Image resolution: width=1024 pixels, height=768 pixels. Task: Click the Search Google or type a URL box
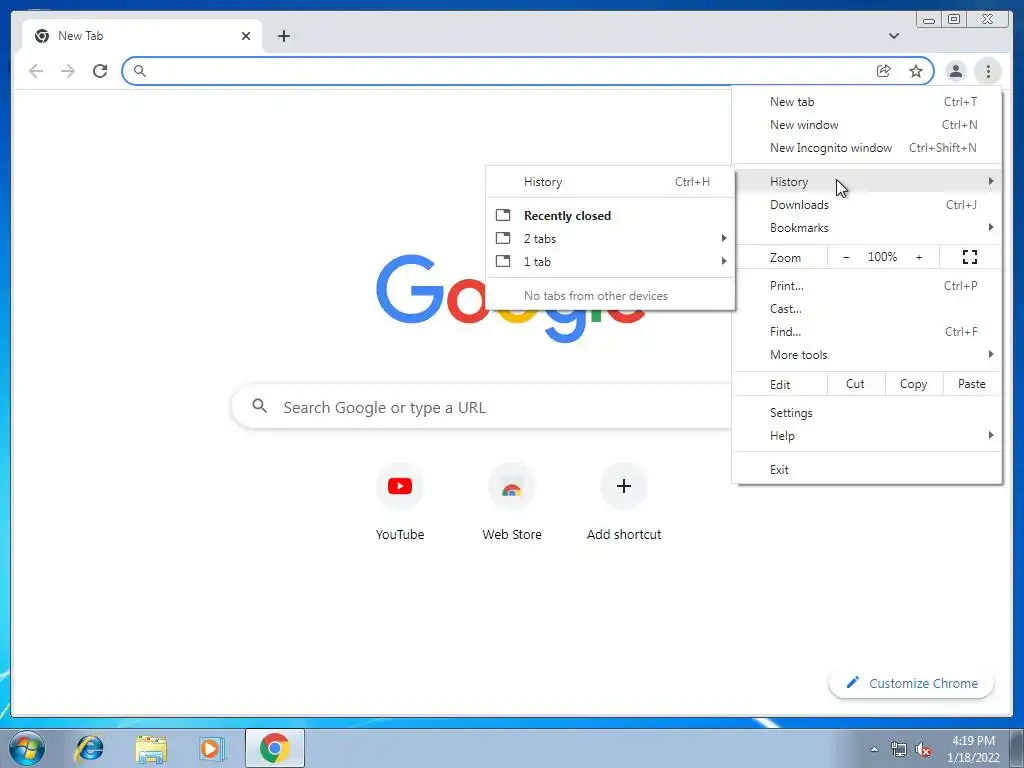tap(481, 407)
